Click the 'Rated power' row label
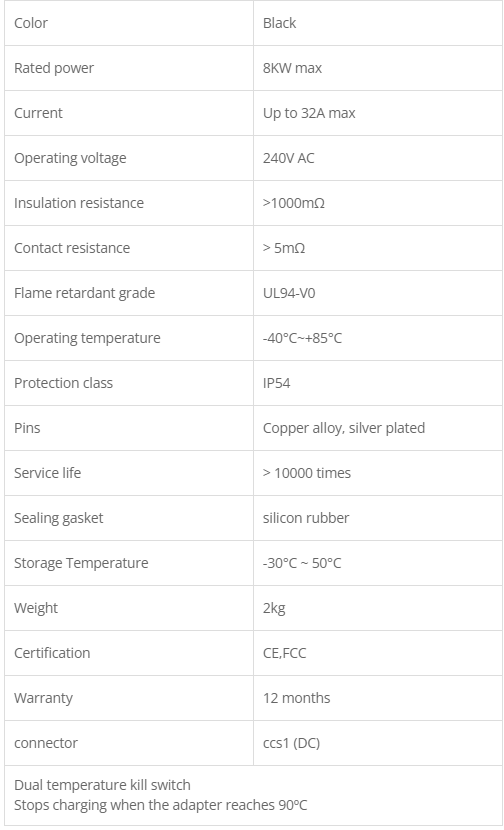 click(54, 68)
